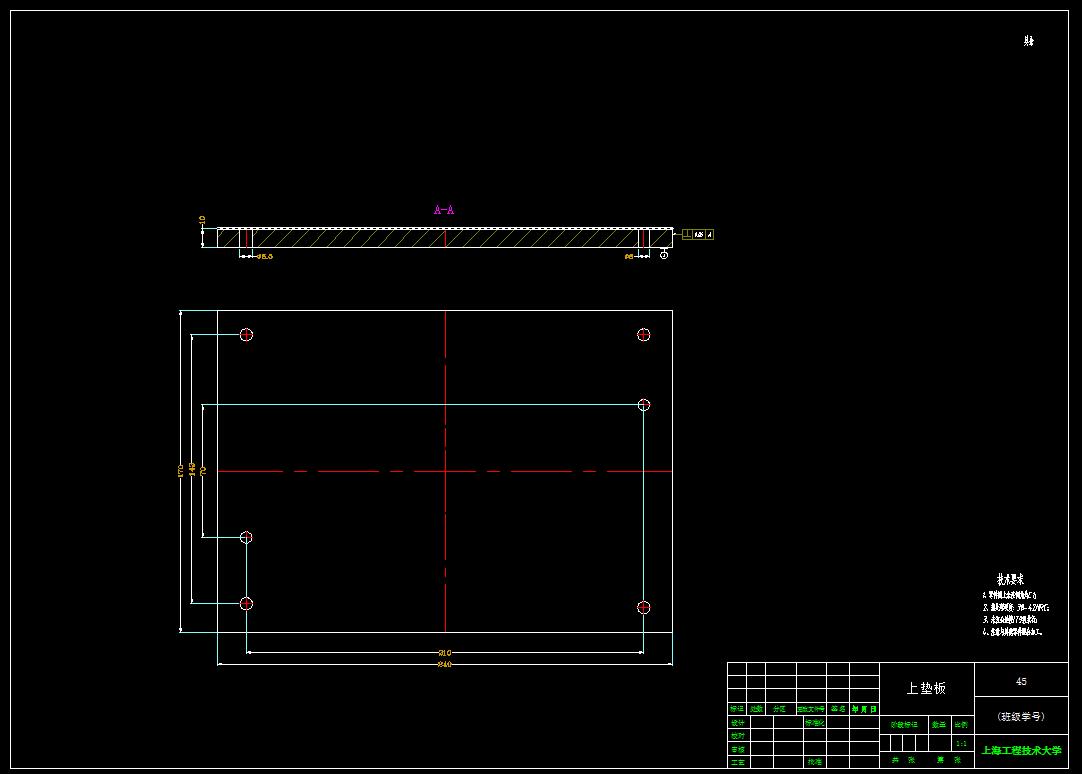The height and width of the screenshot is (774, 1082).
Task: Click the 标准化 cell in title block
Action: point(814,723)
